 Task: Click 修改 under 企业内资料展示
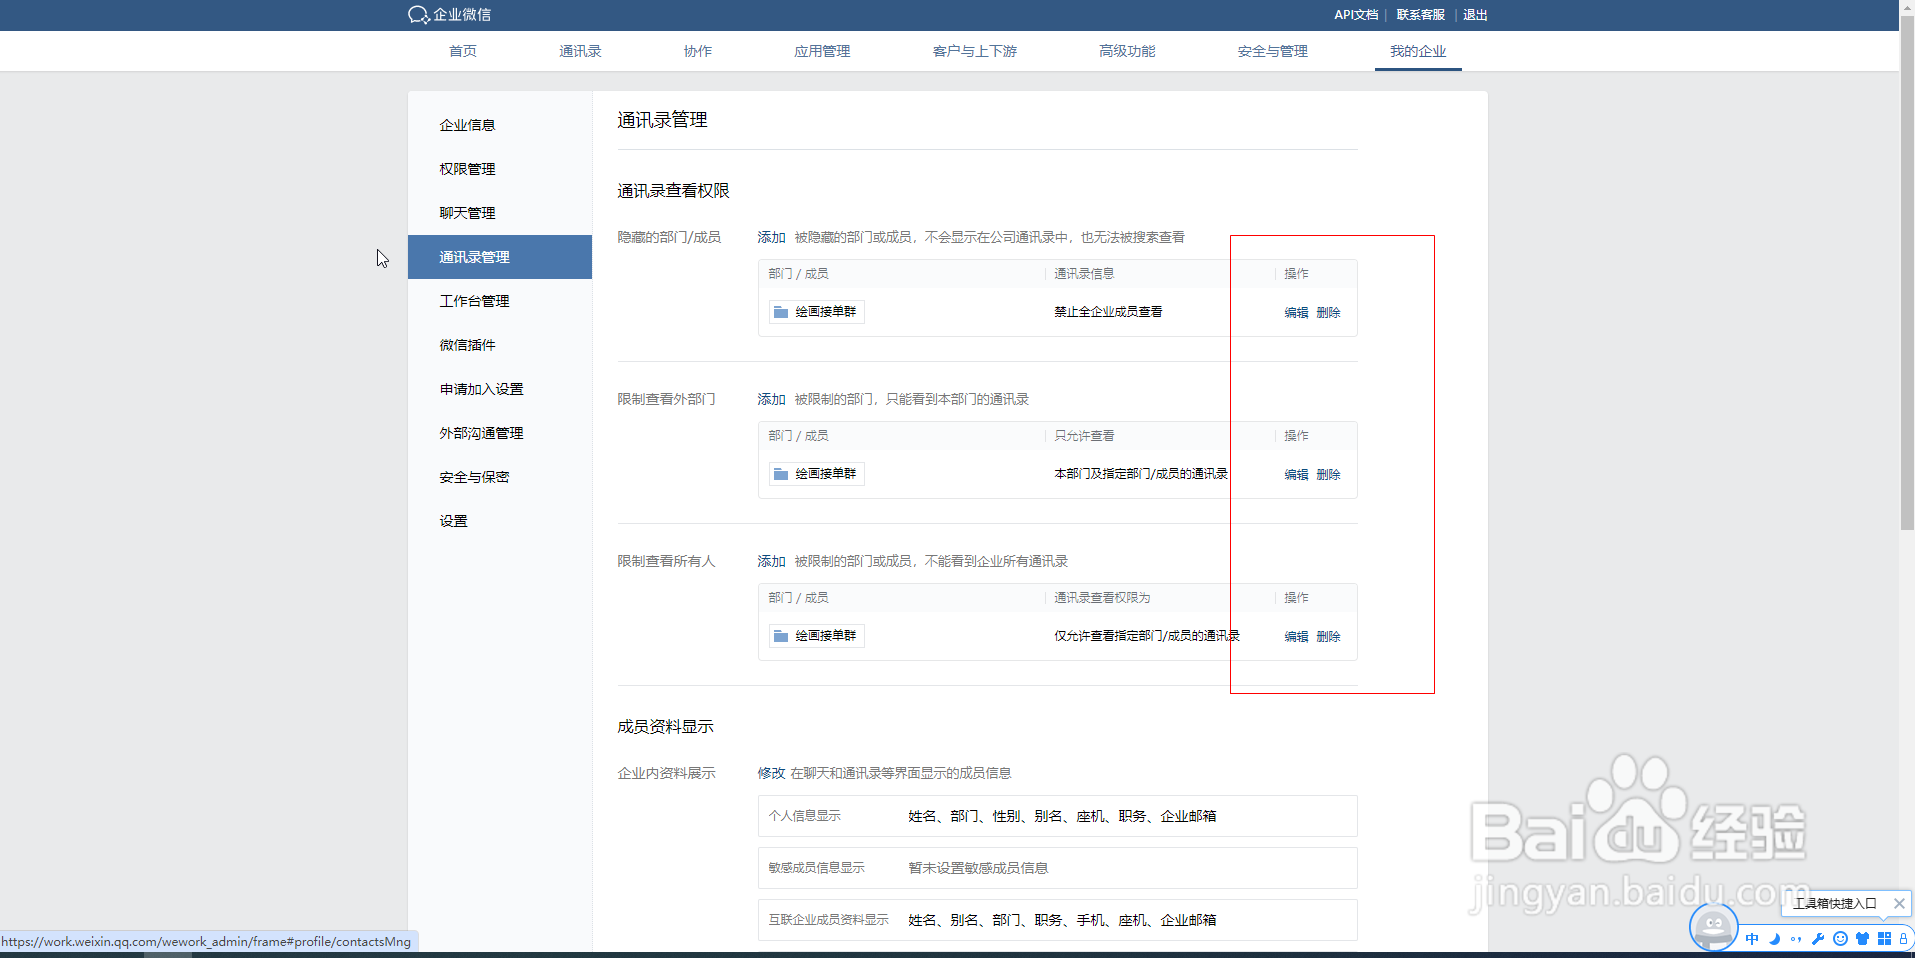click(771, 772)
